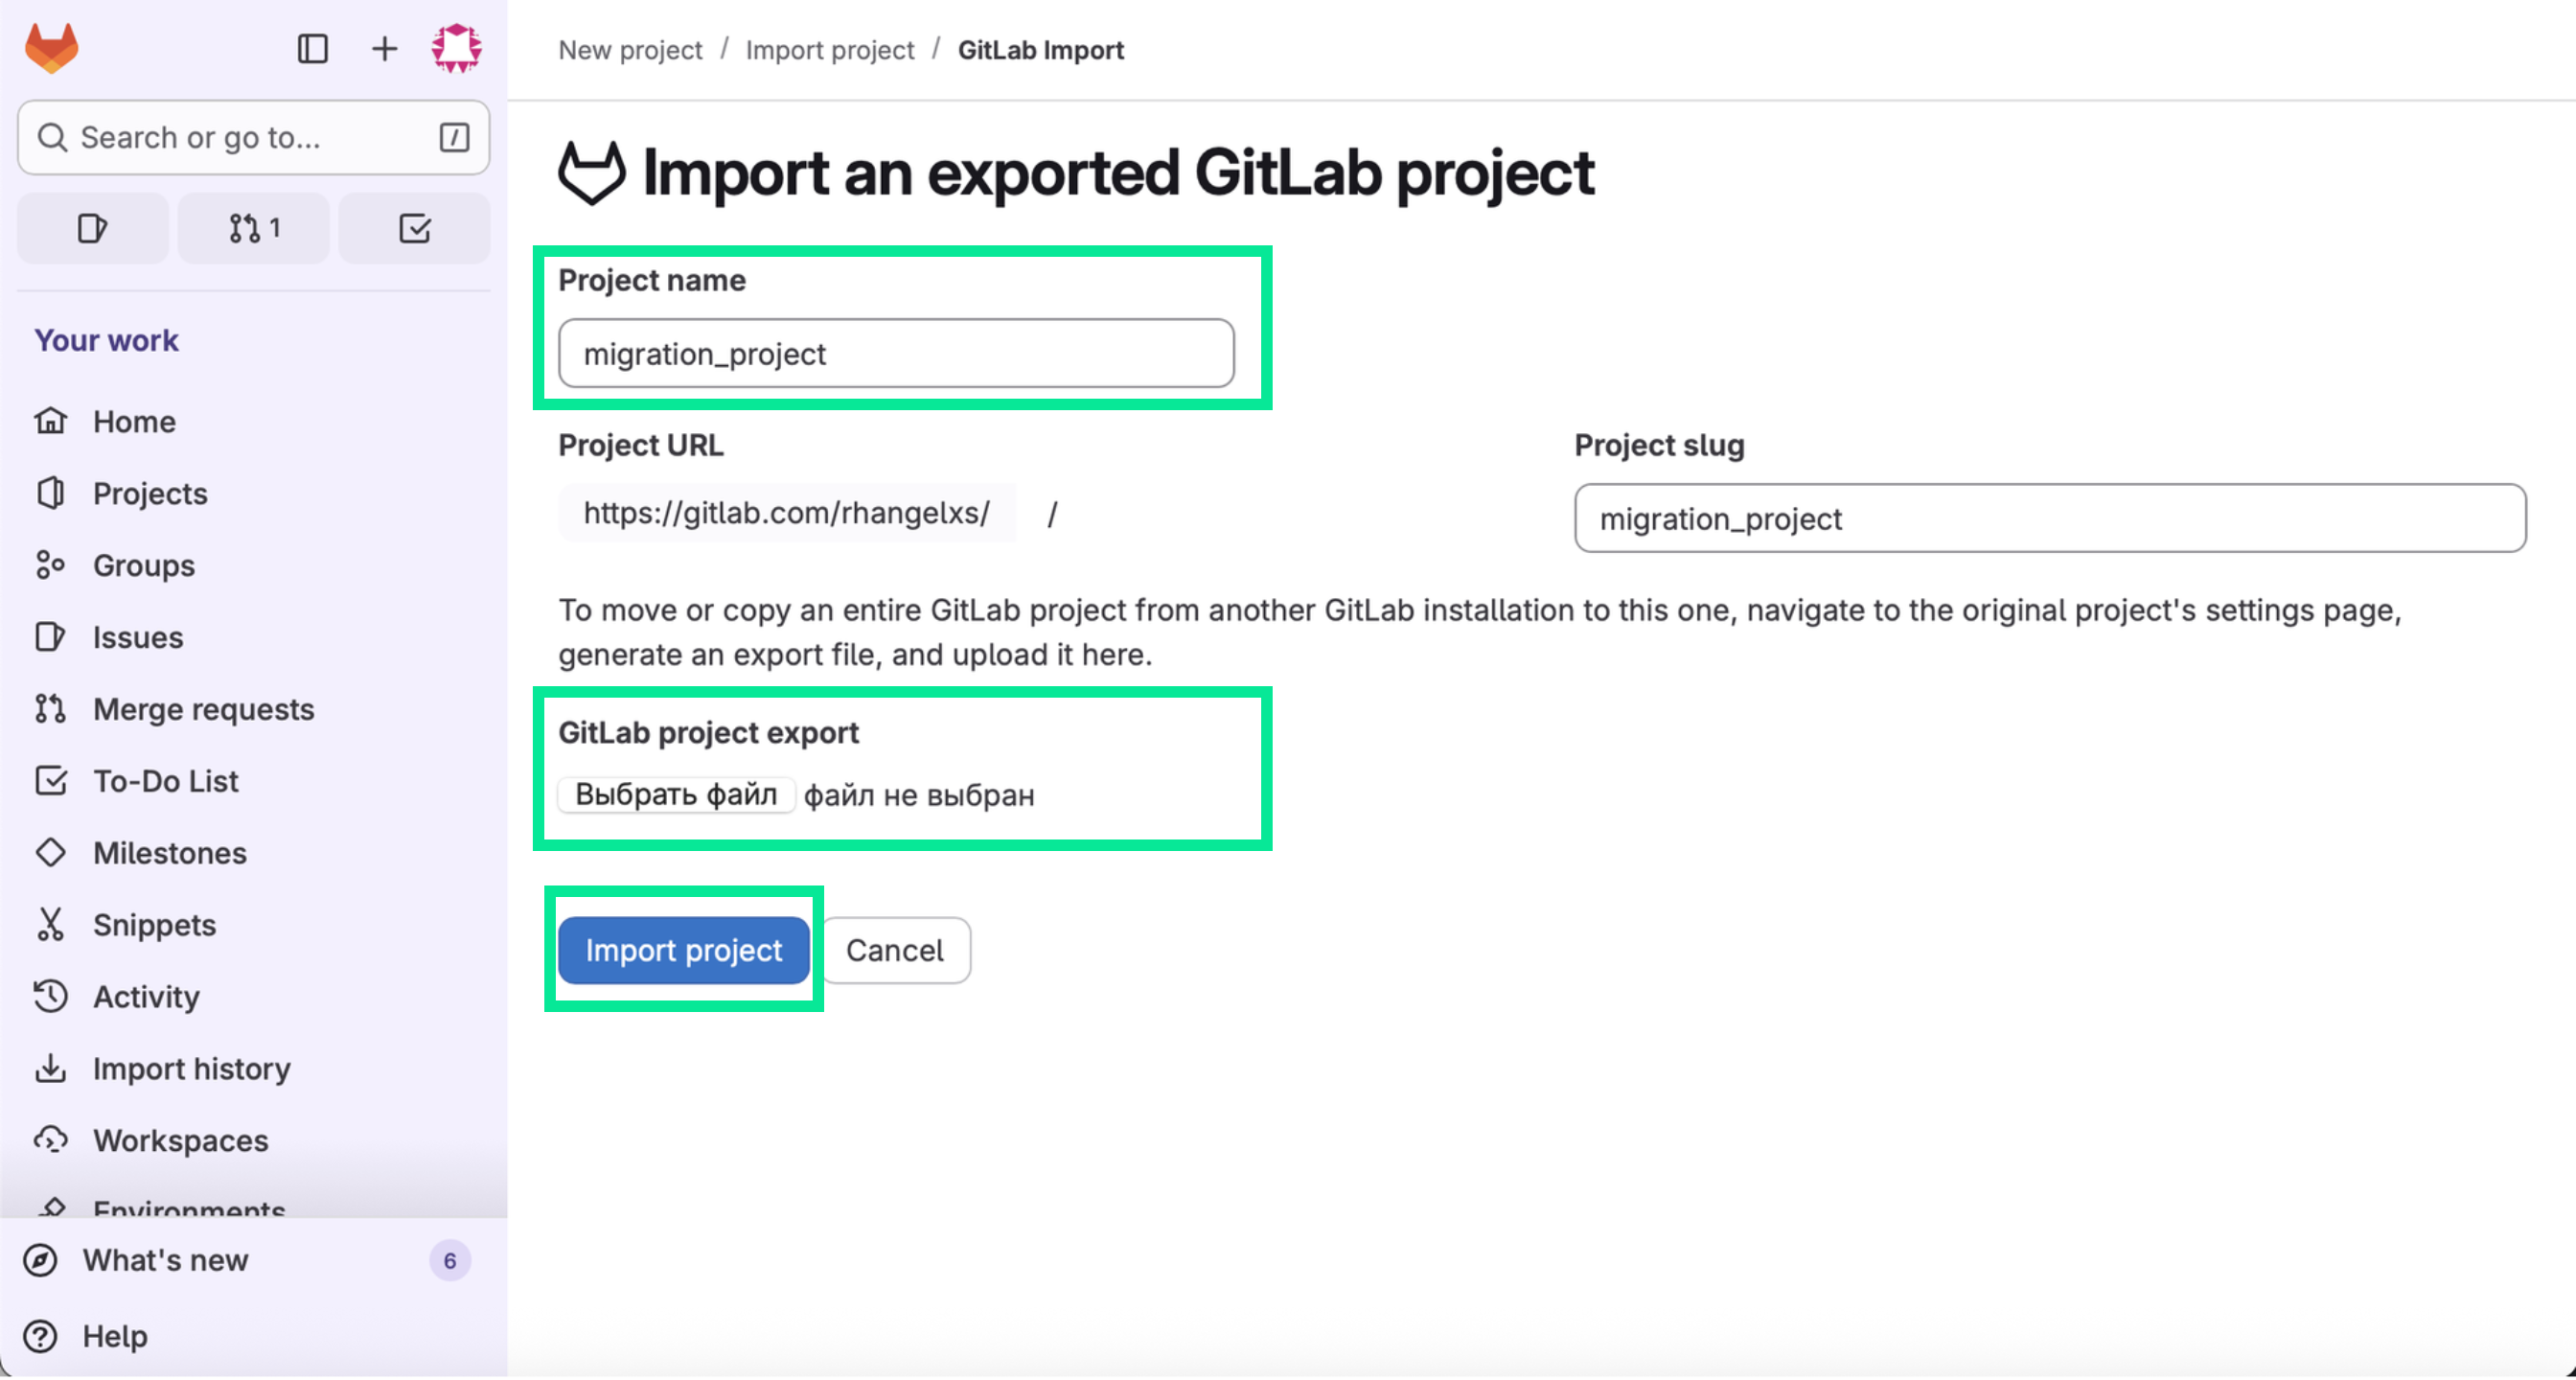This screenshot has height=1380, width=2576.
Task: Focus the Project name input field
Action: (x=896, y=354)
